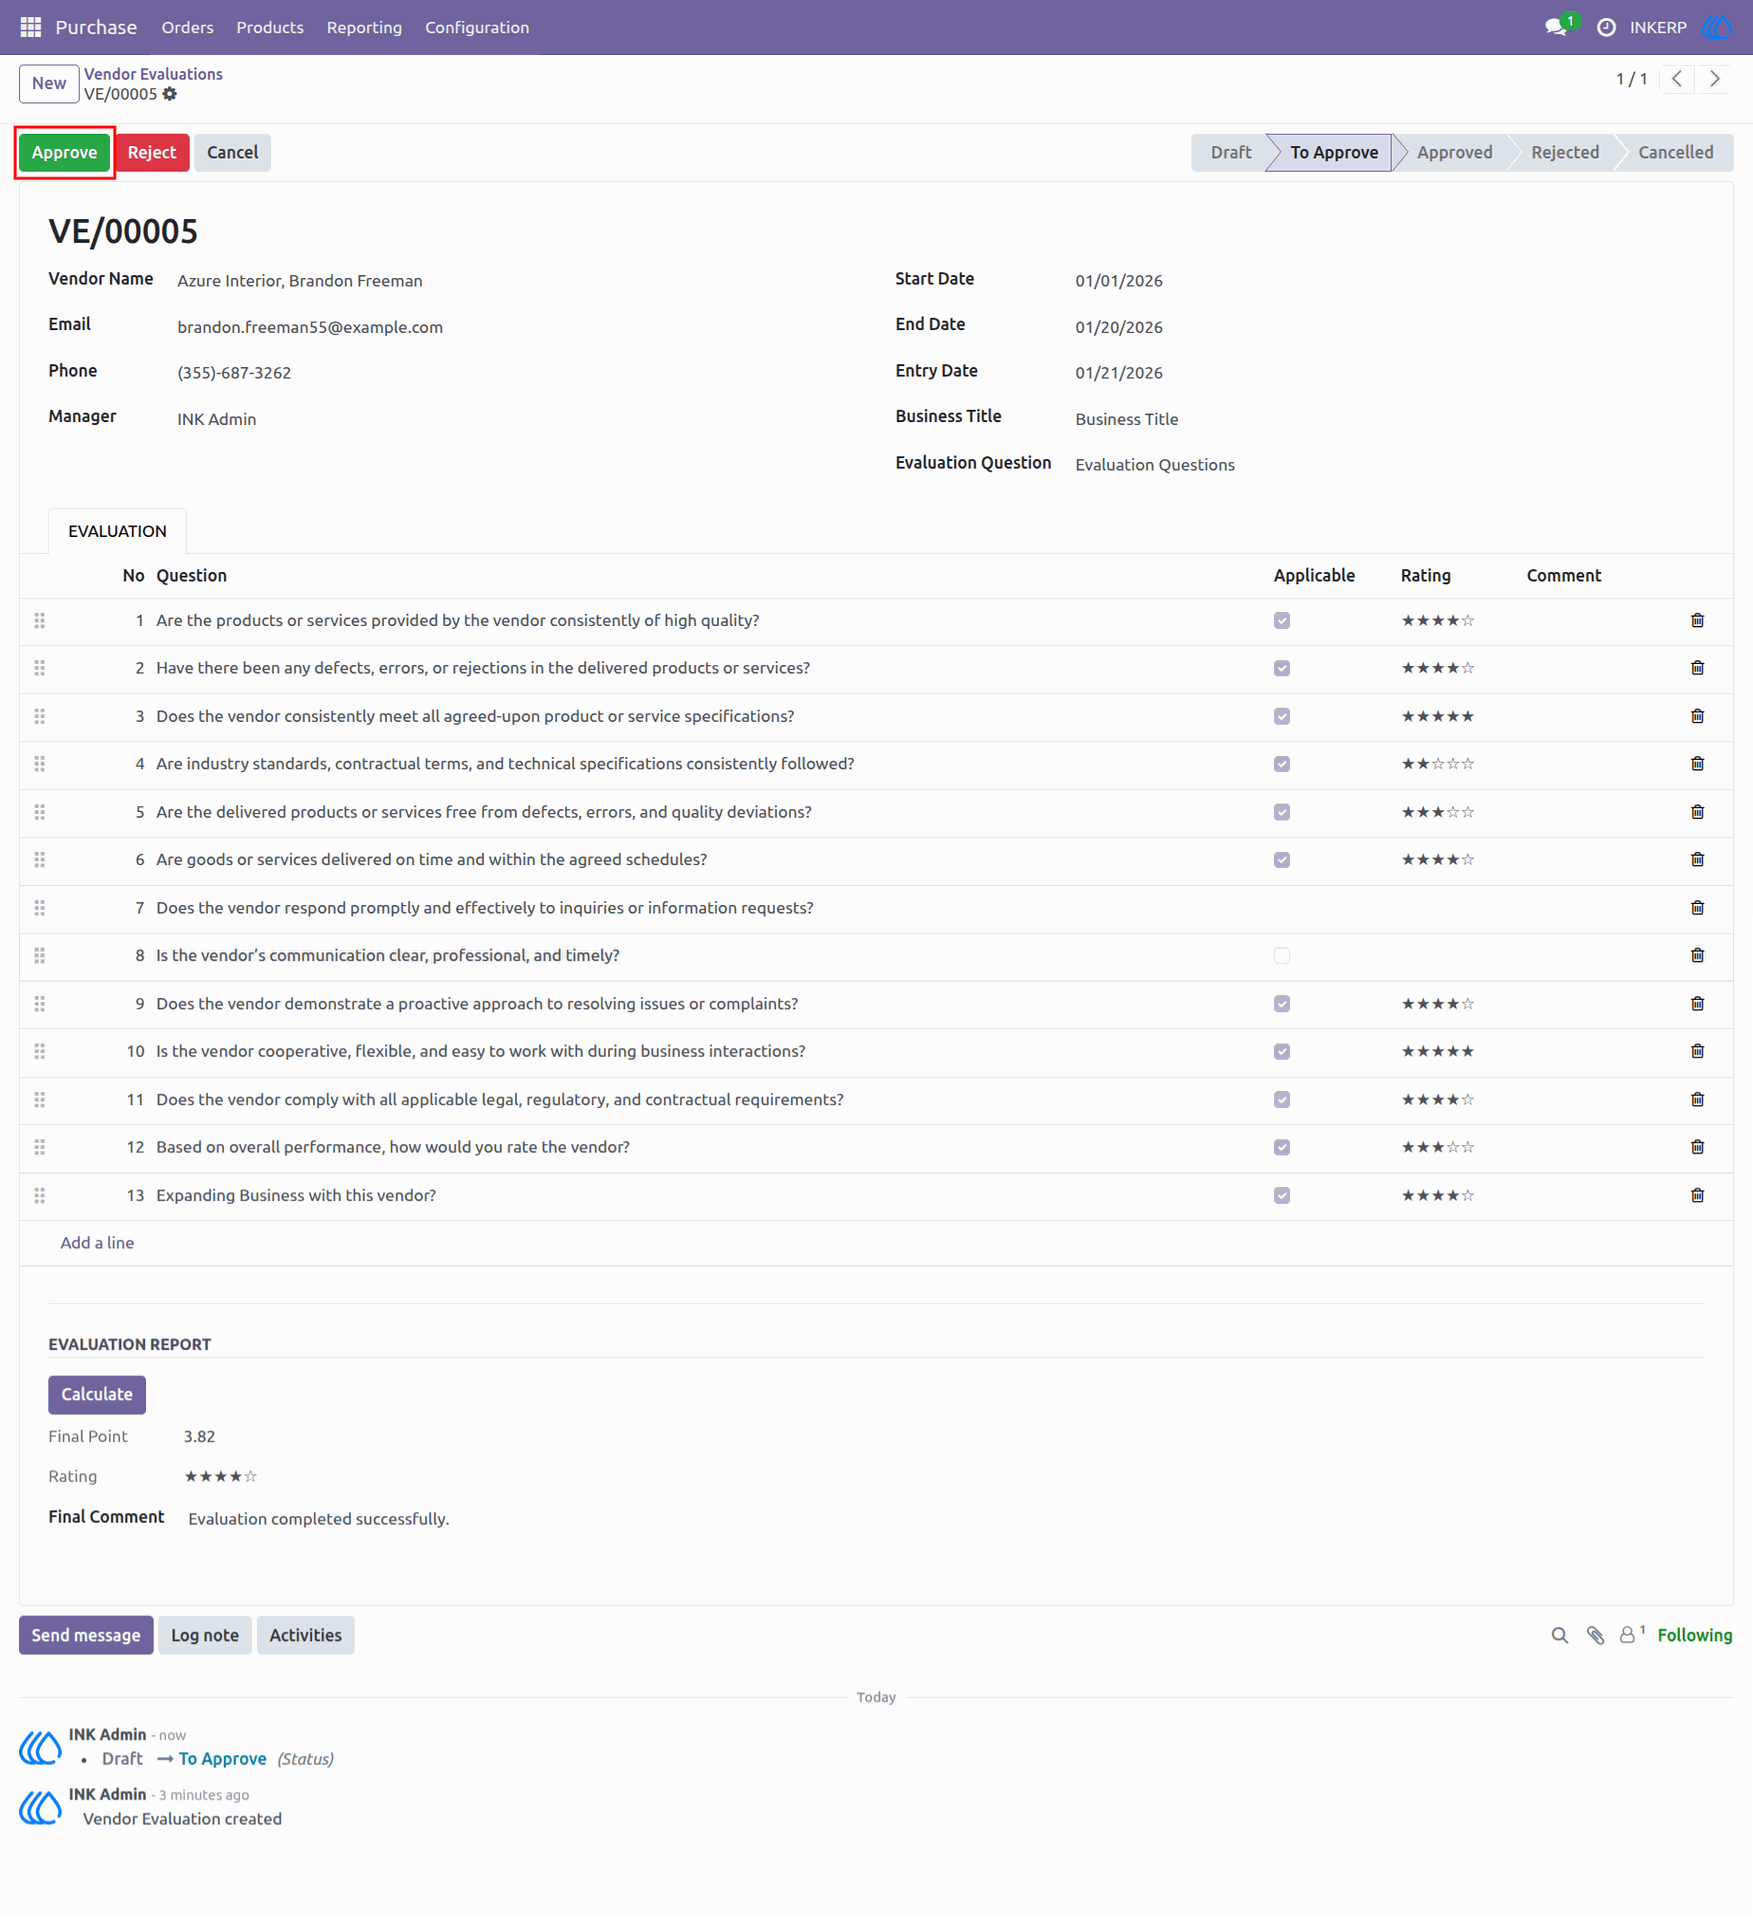Edit the Final Comment text field
Viewport: 1753px width, 1920px height.
click(x=945, y=1520)
